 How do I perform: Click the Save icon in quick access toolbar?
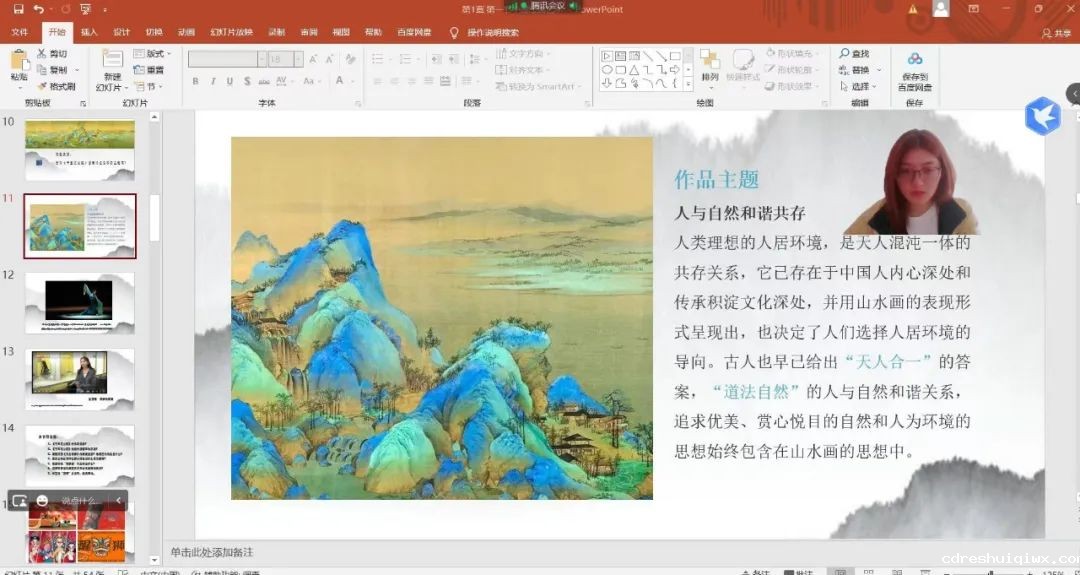click(x=18, y=9)
